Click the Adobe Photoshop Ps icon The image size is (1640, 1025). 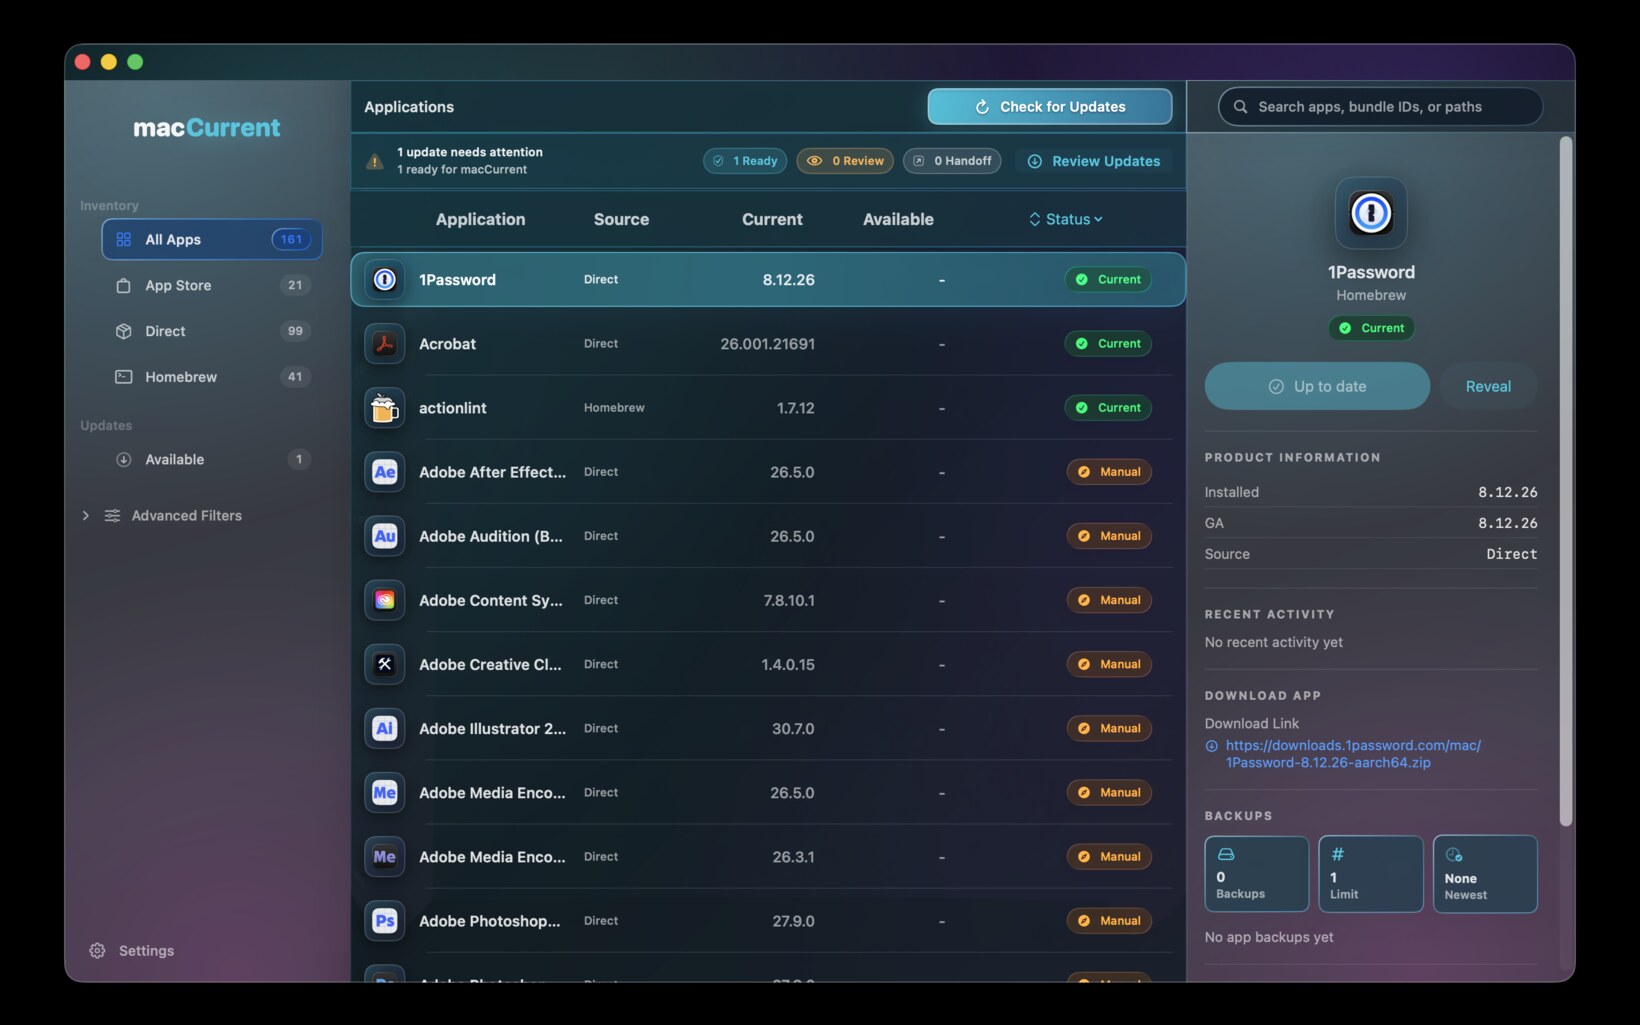pyautogui.click(x=384, y=921)
